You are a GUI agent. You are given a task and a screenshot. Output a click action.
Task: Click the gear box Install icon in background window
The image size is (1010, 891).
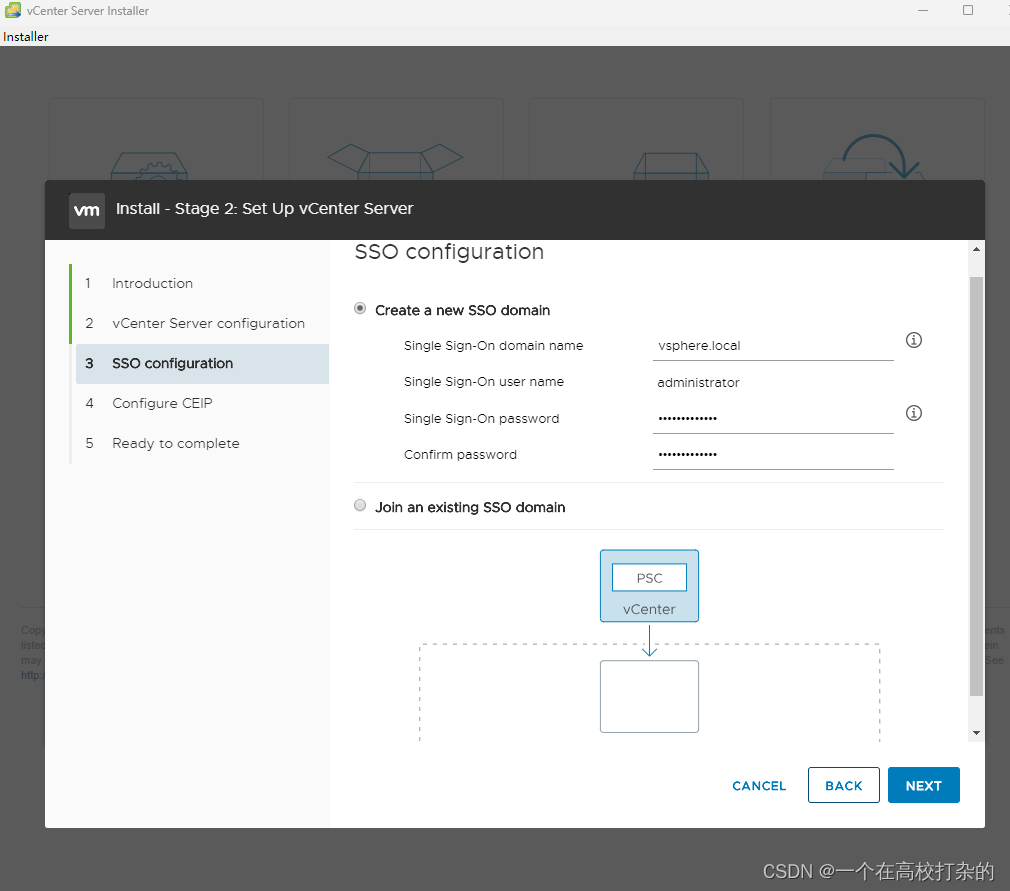tap(149, 166)
